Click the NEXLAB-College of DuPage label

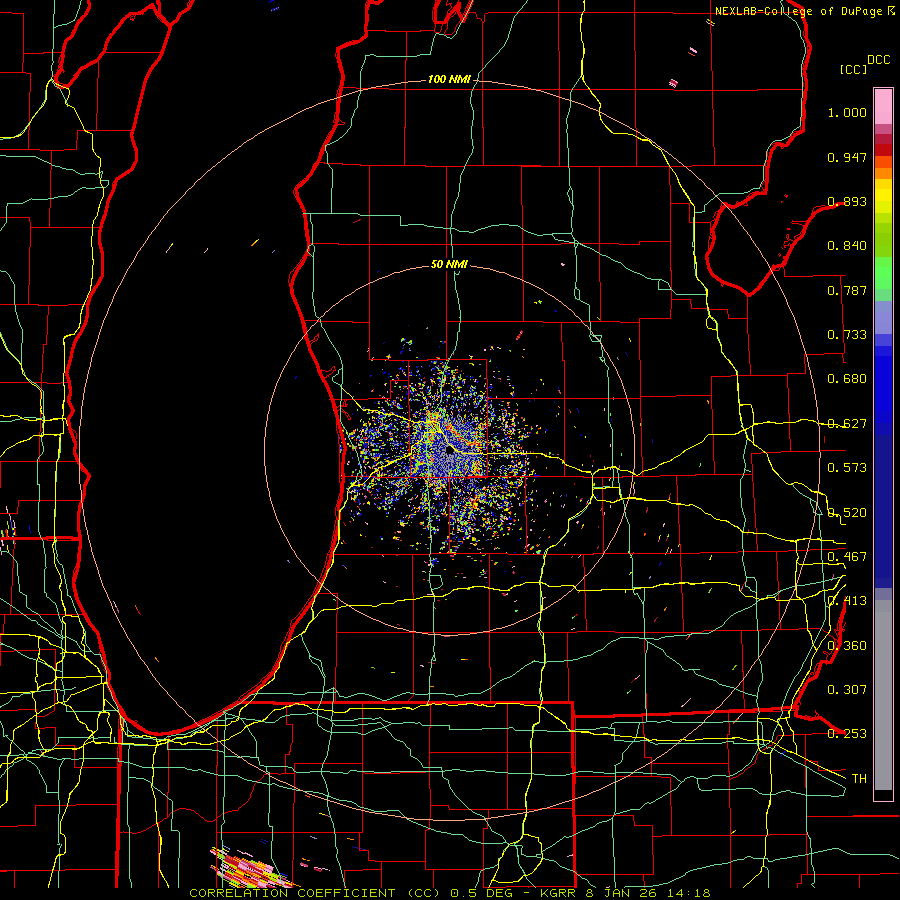(x=798, y=11)
